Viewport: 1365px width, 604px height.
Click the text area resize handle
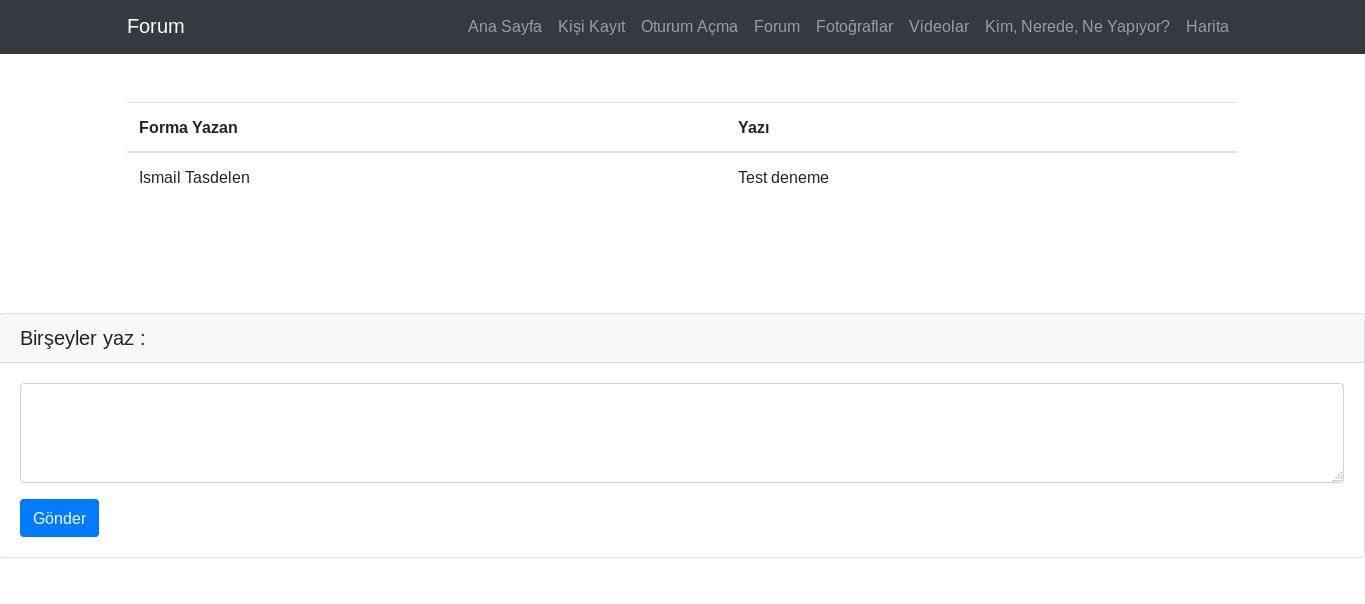[1338, 477]
